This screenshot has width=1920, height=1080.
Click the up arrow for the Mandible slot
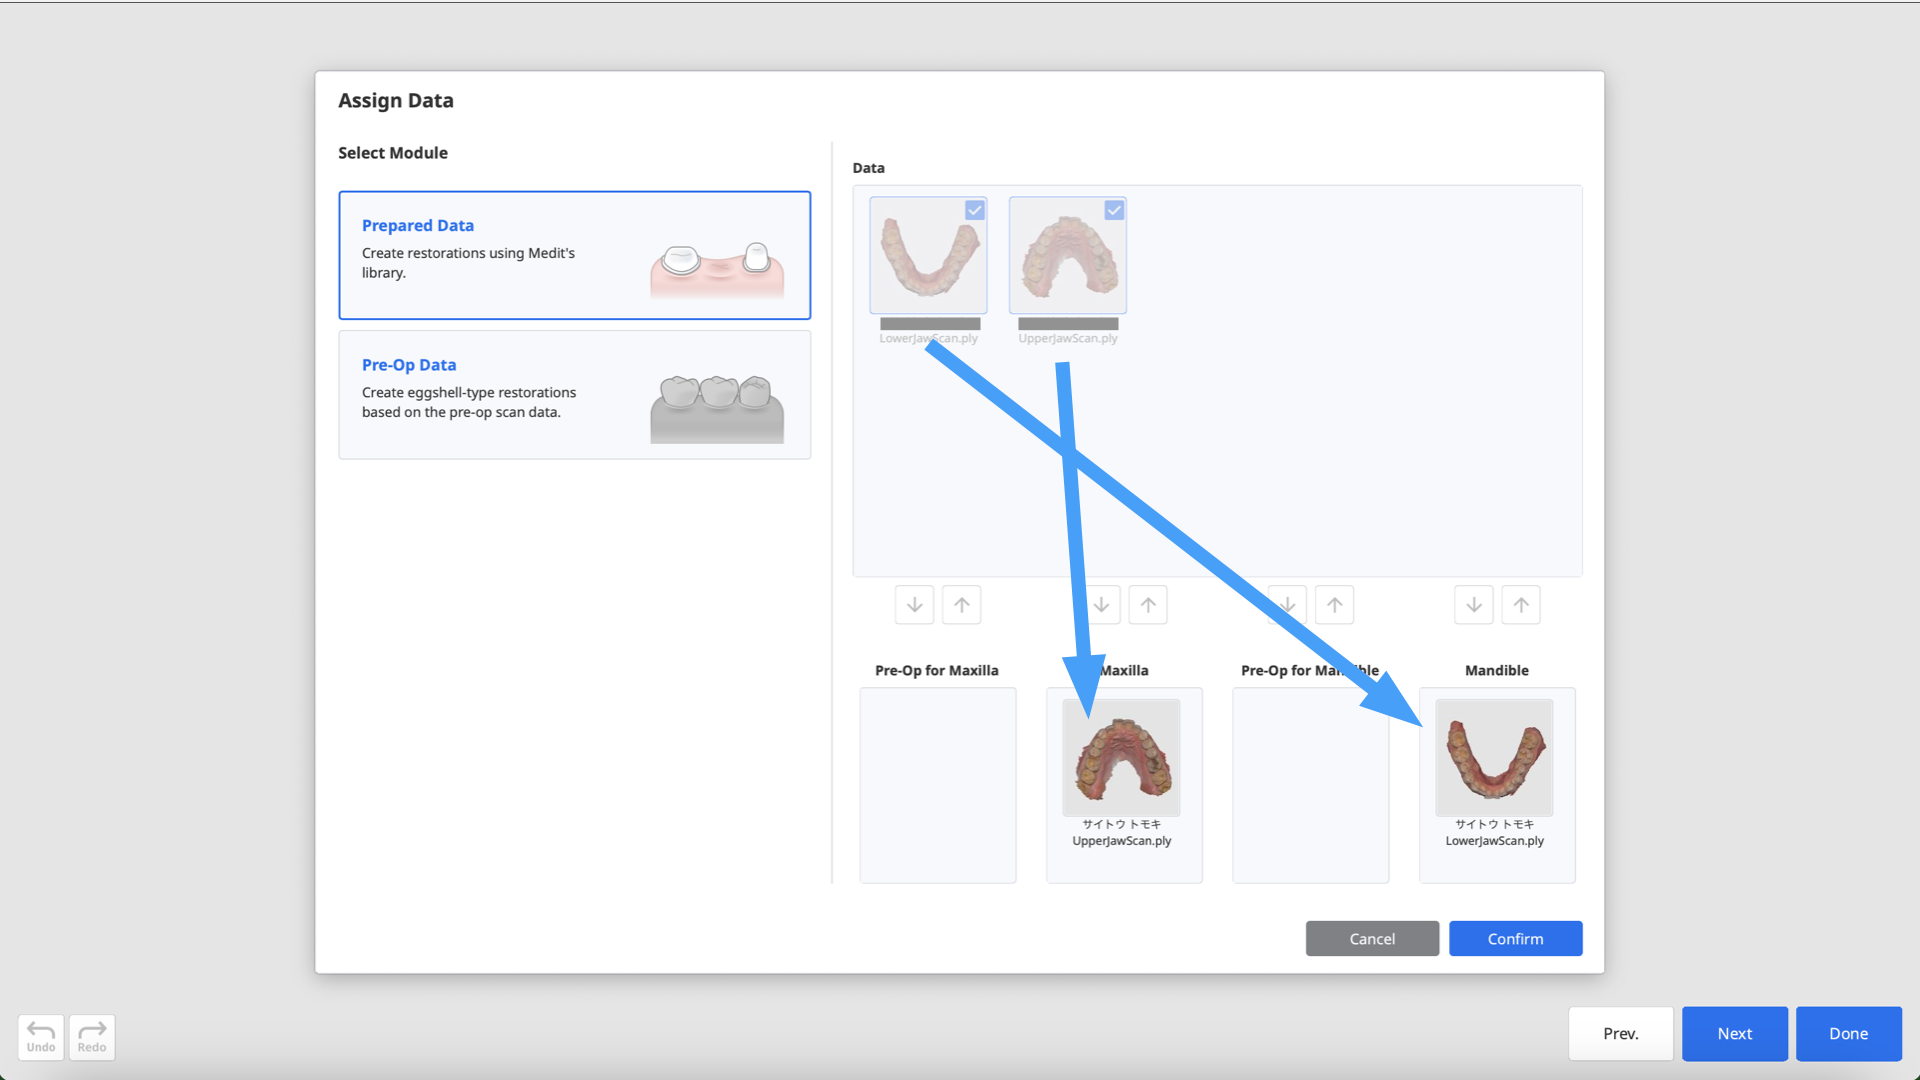pyautogui.click(x=1521, y=605)
